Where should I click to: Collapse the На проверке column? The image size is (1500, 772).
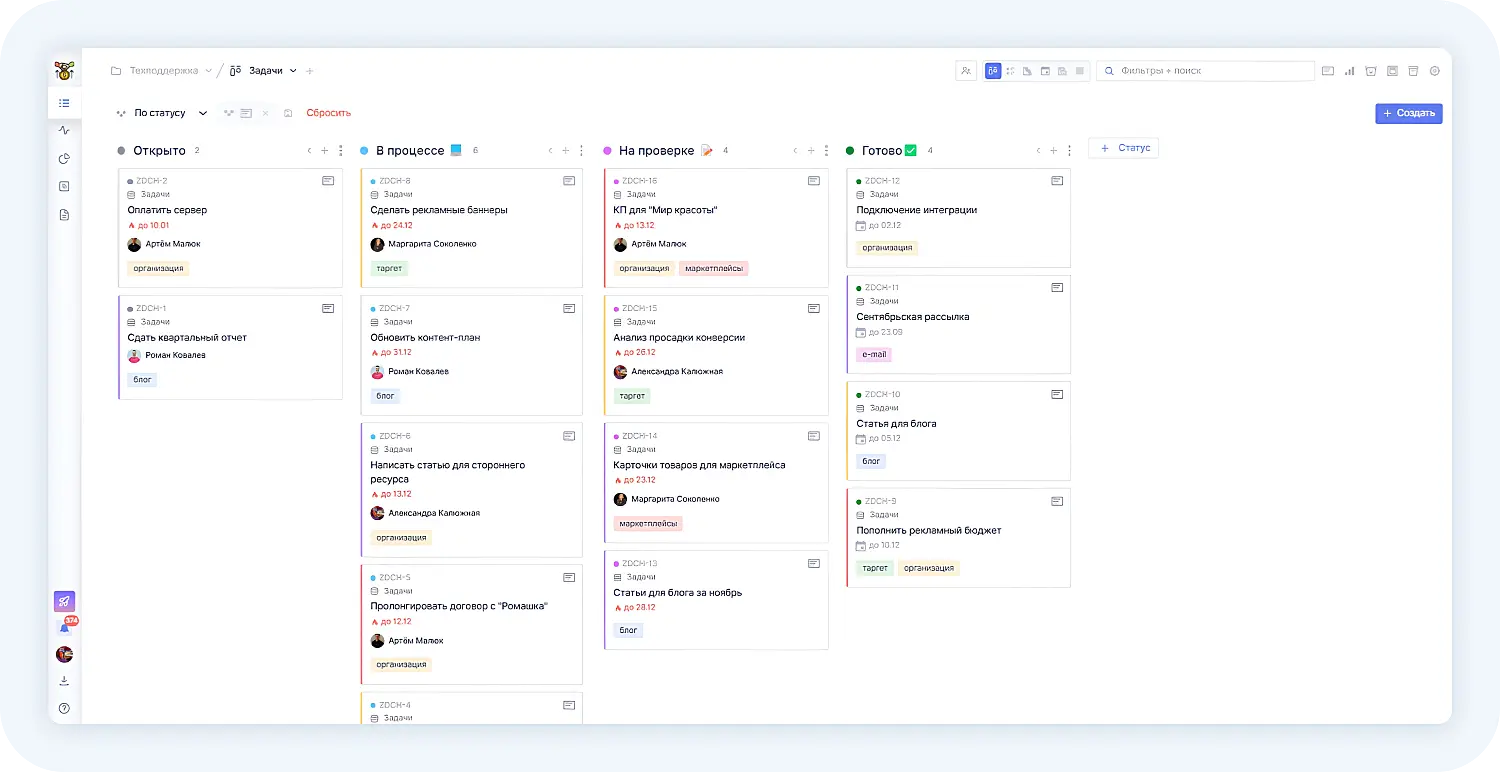796,151
